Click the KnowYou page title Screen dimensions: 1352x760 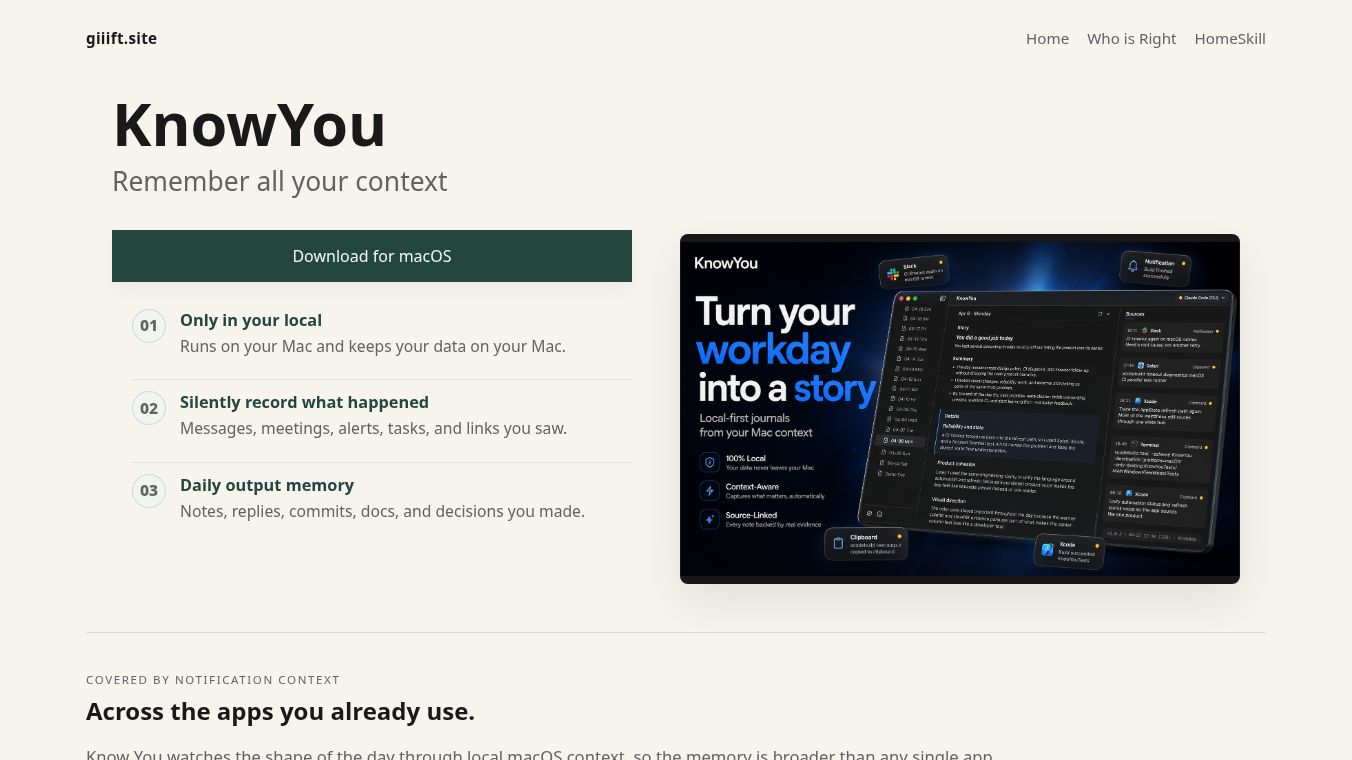point(249,125)
